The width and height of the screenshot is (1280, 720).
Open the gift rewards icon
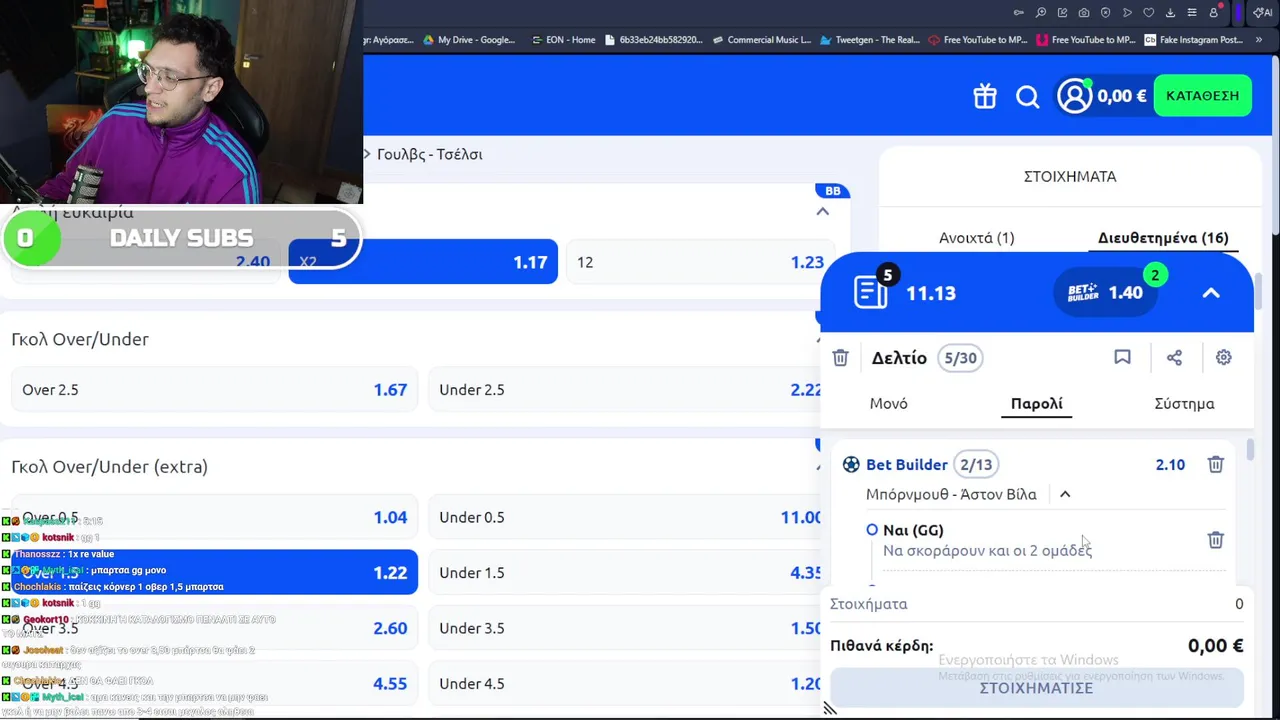[x=985, y=96]
